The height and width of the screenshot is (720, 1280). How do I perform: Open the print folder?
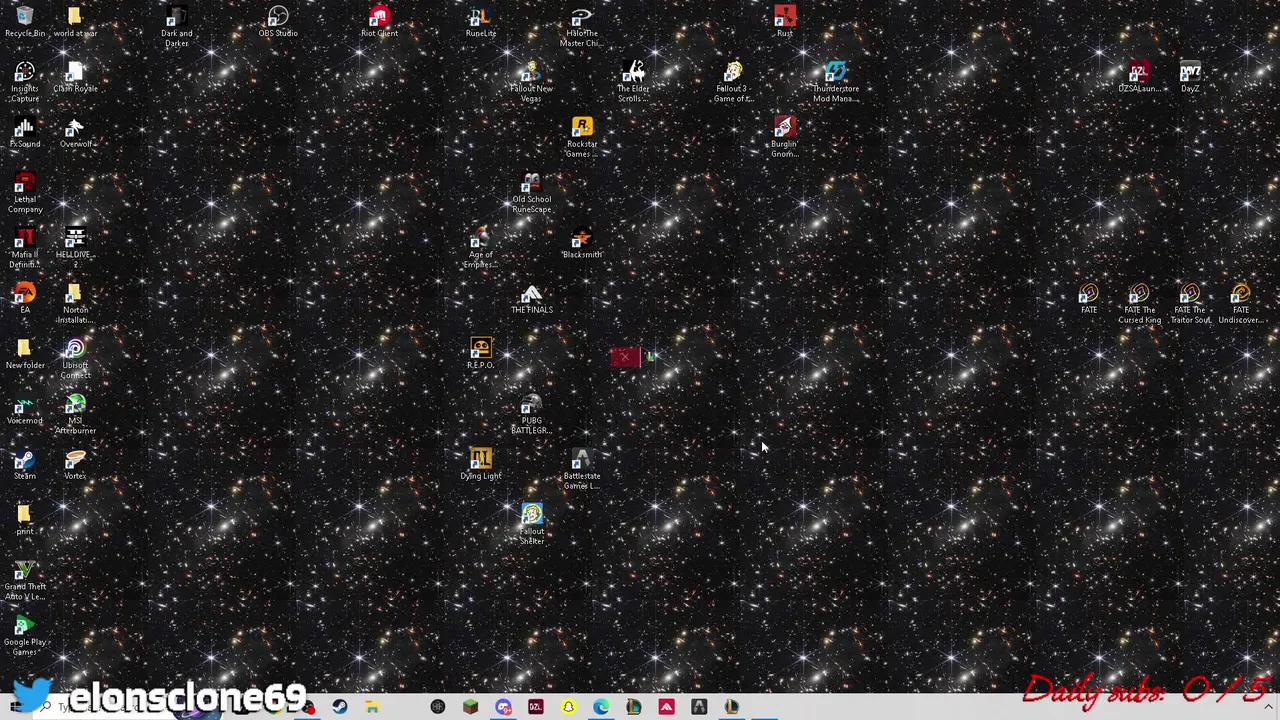point(25,519)
